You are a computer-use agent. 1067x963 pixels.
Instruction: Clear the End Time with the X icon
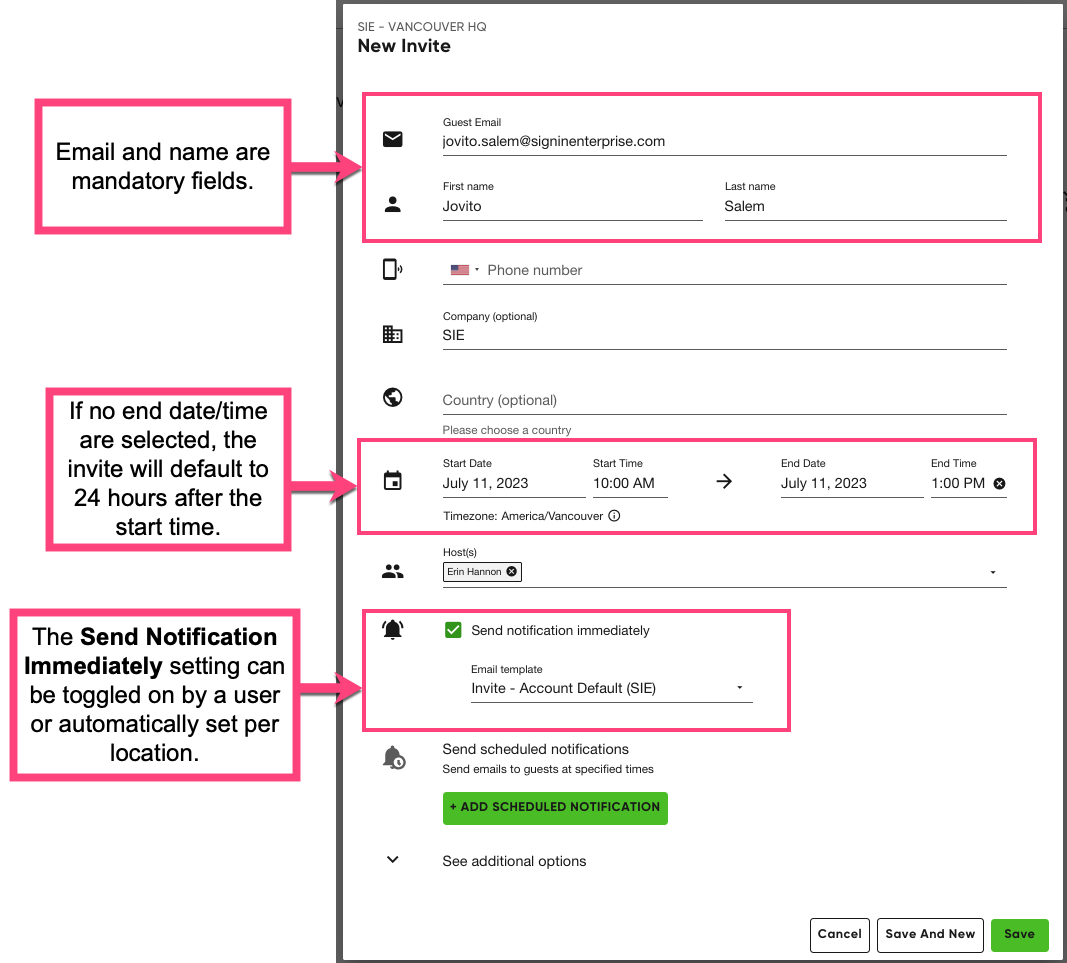[999, 483]
